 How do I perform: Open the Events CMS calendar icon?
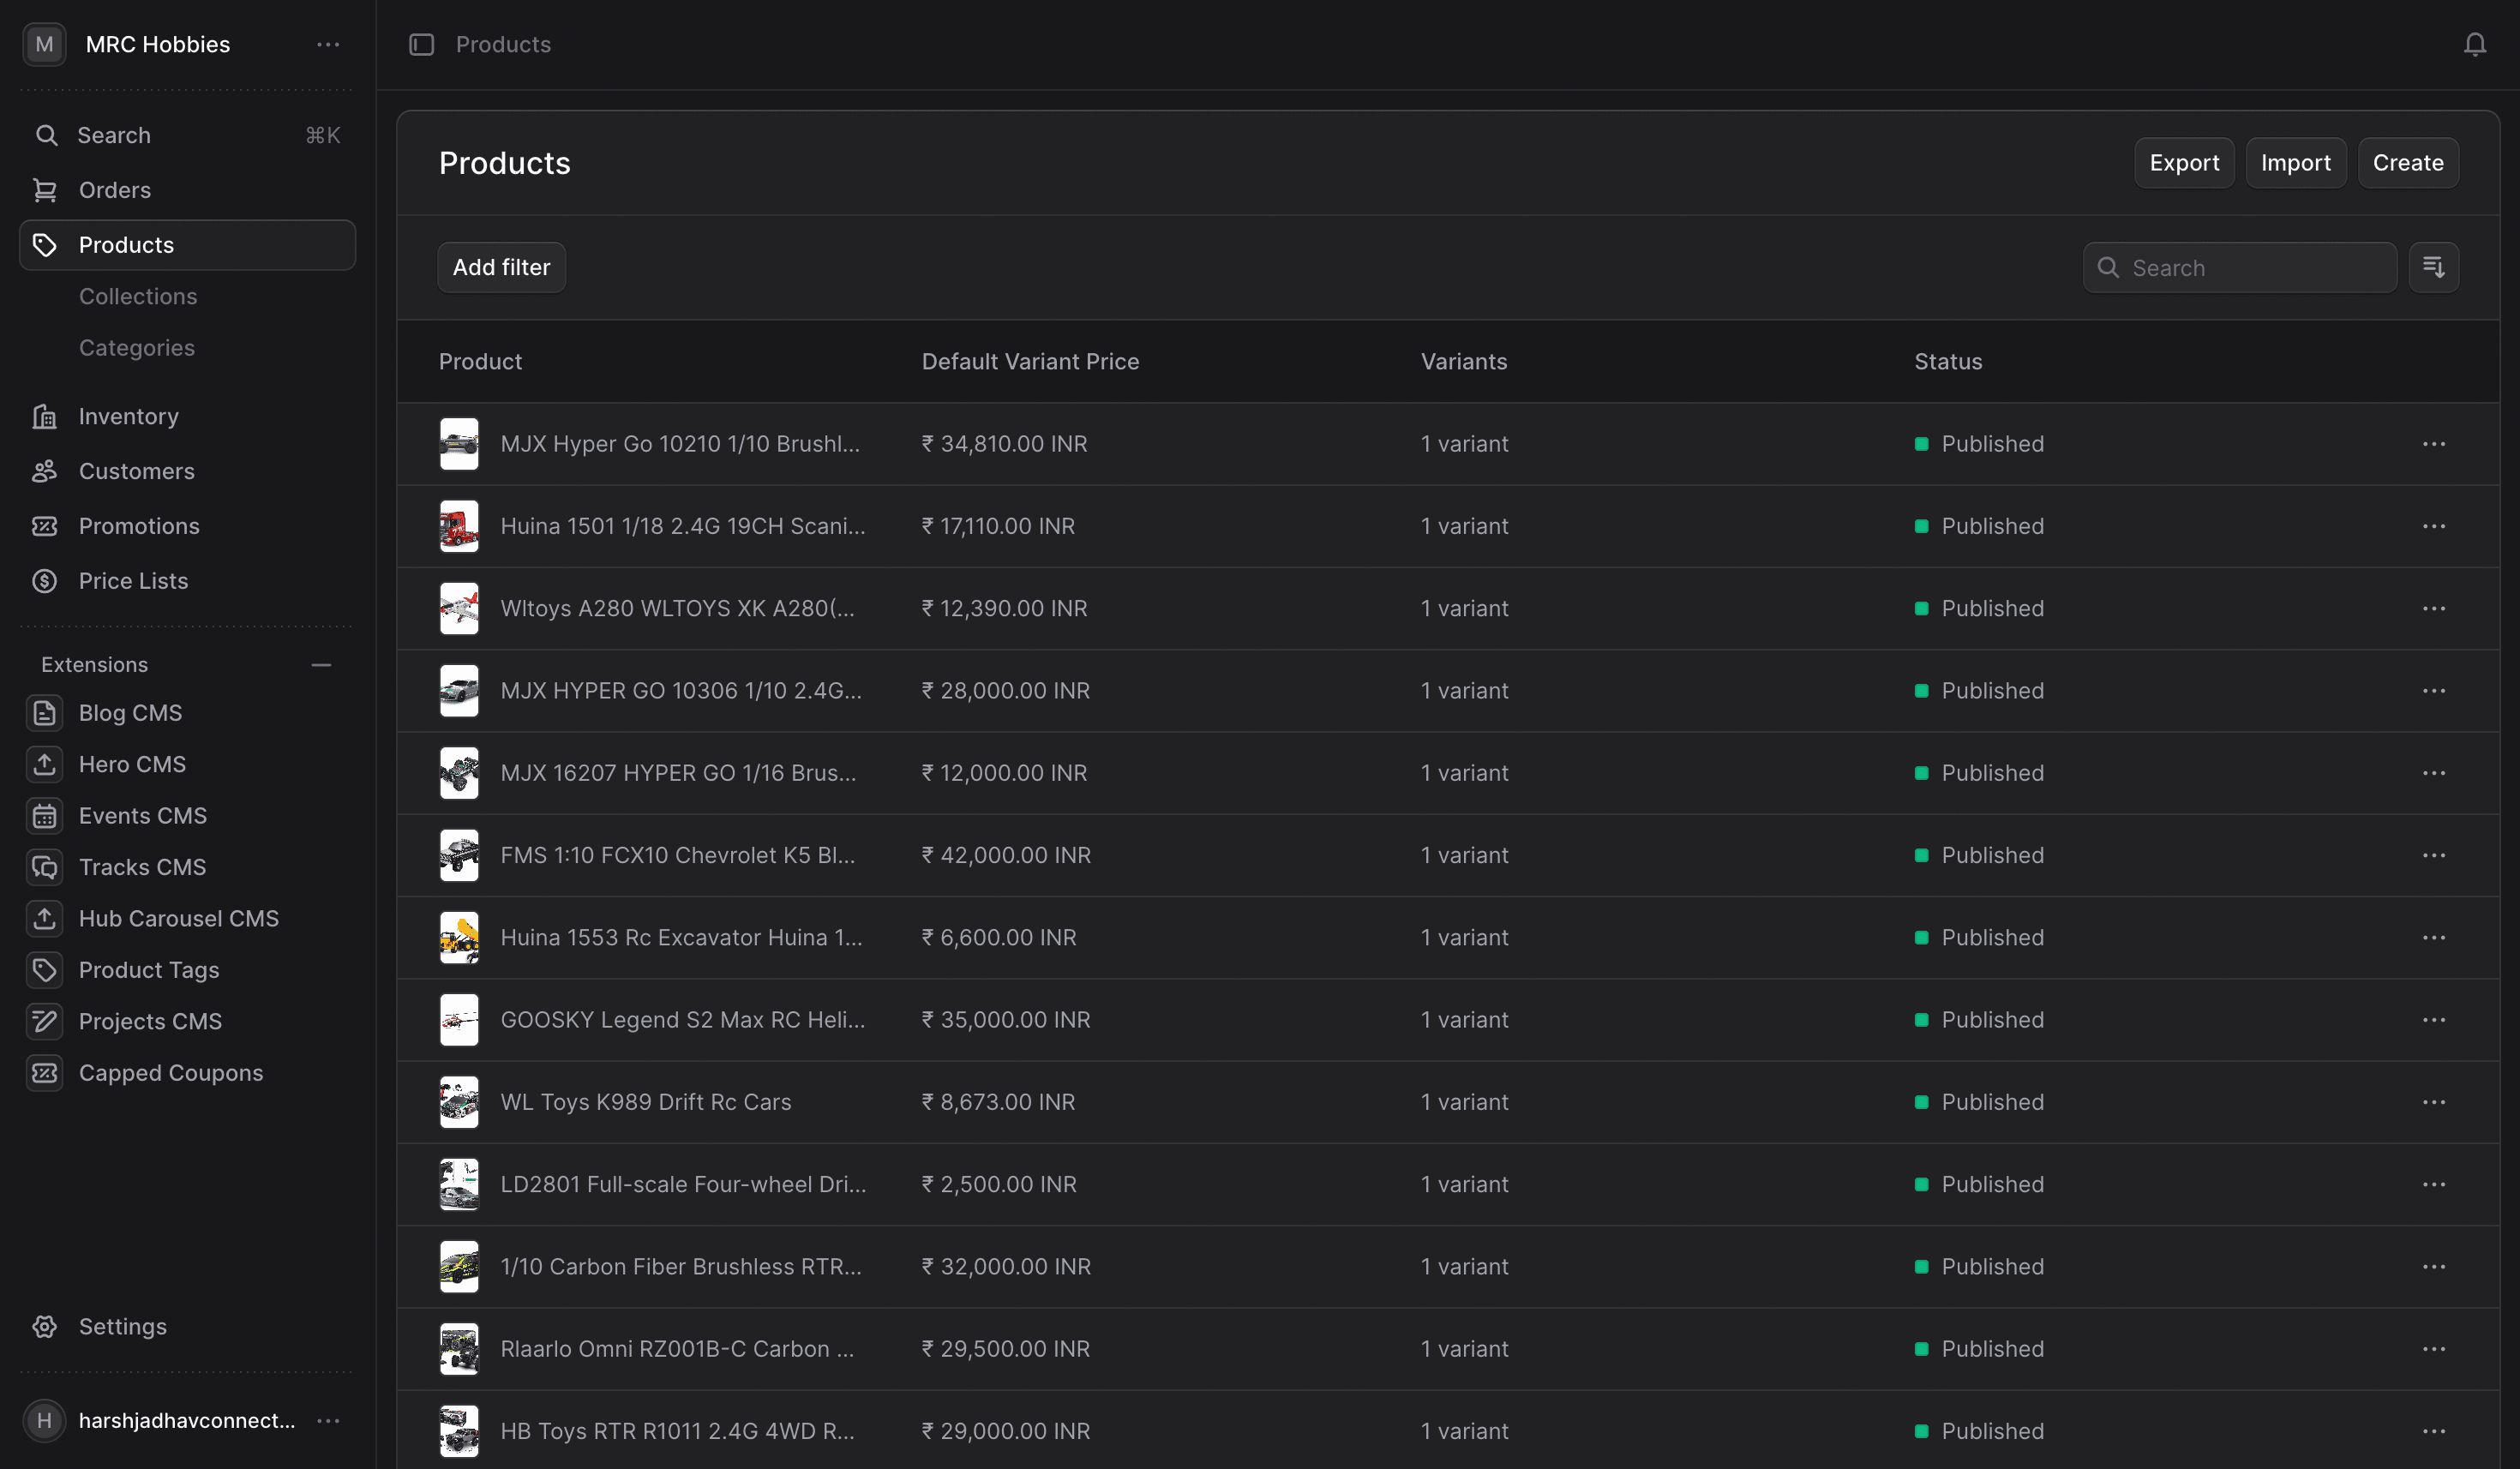44,816
